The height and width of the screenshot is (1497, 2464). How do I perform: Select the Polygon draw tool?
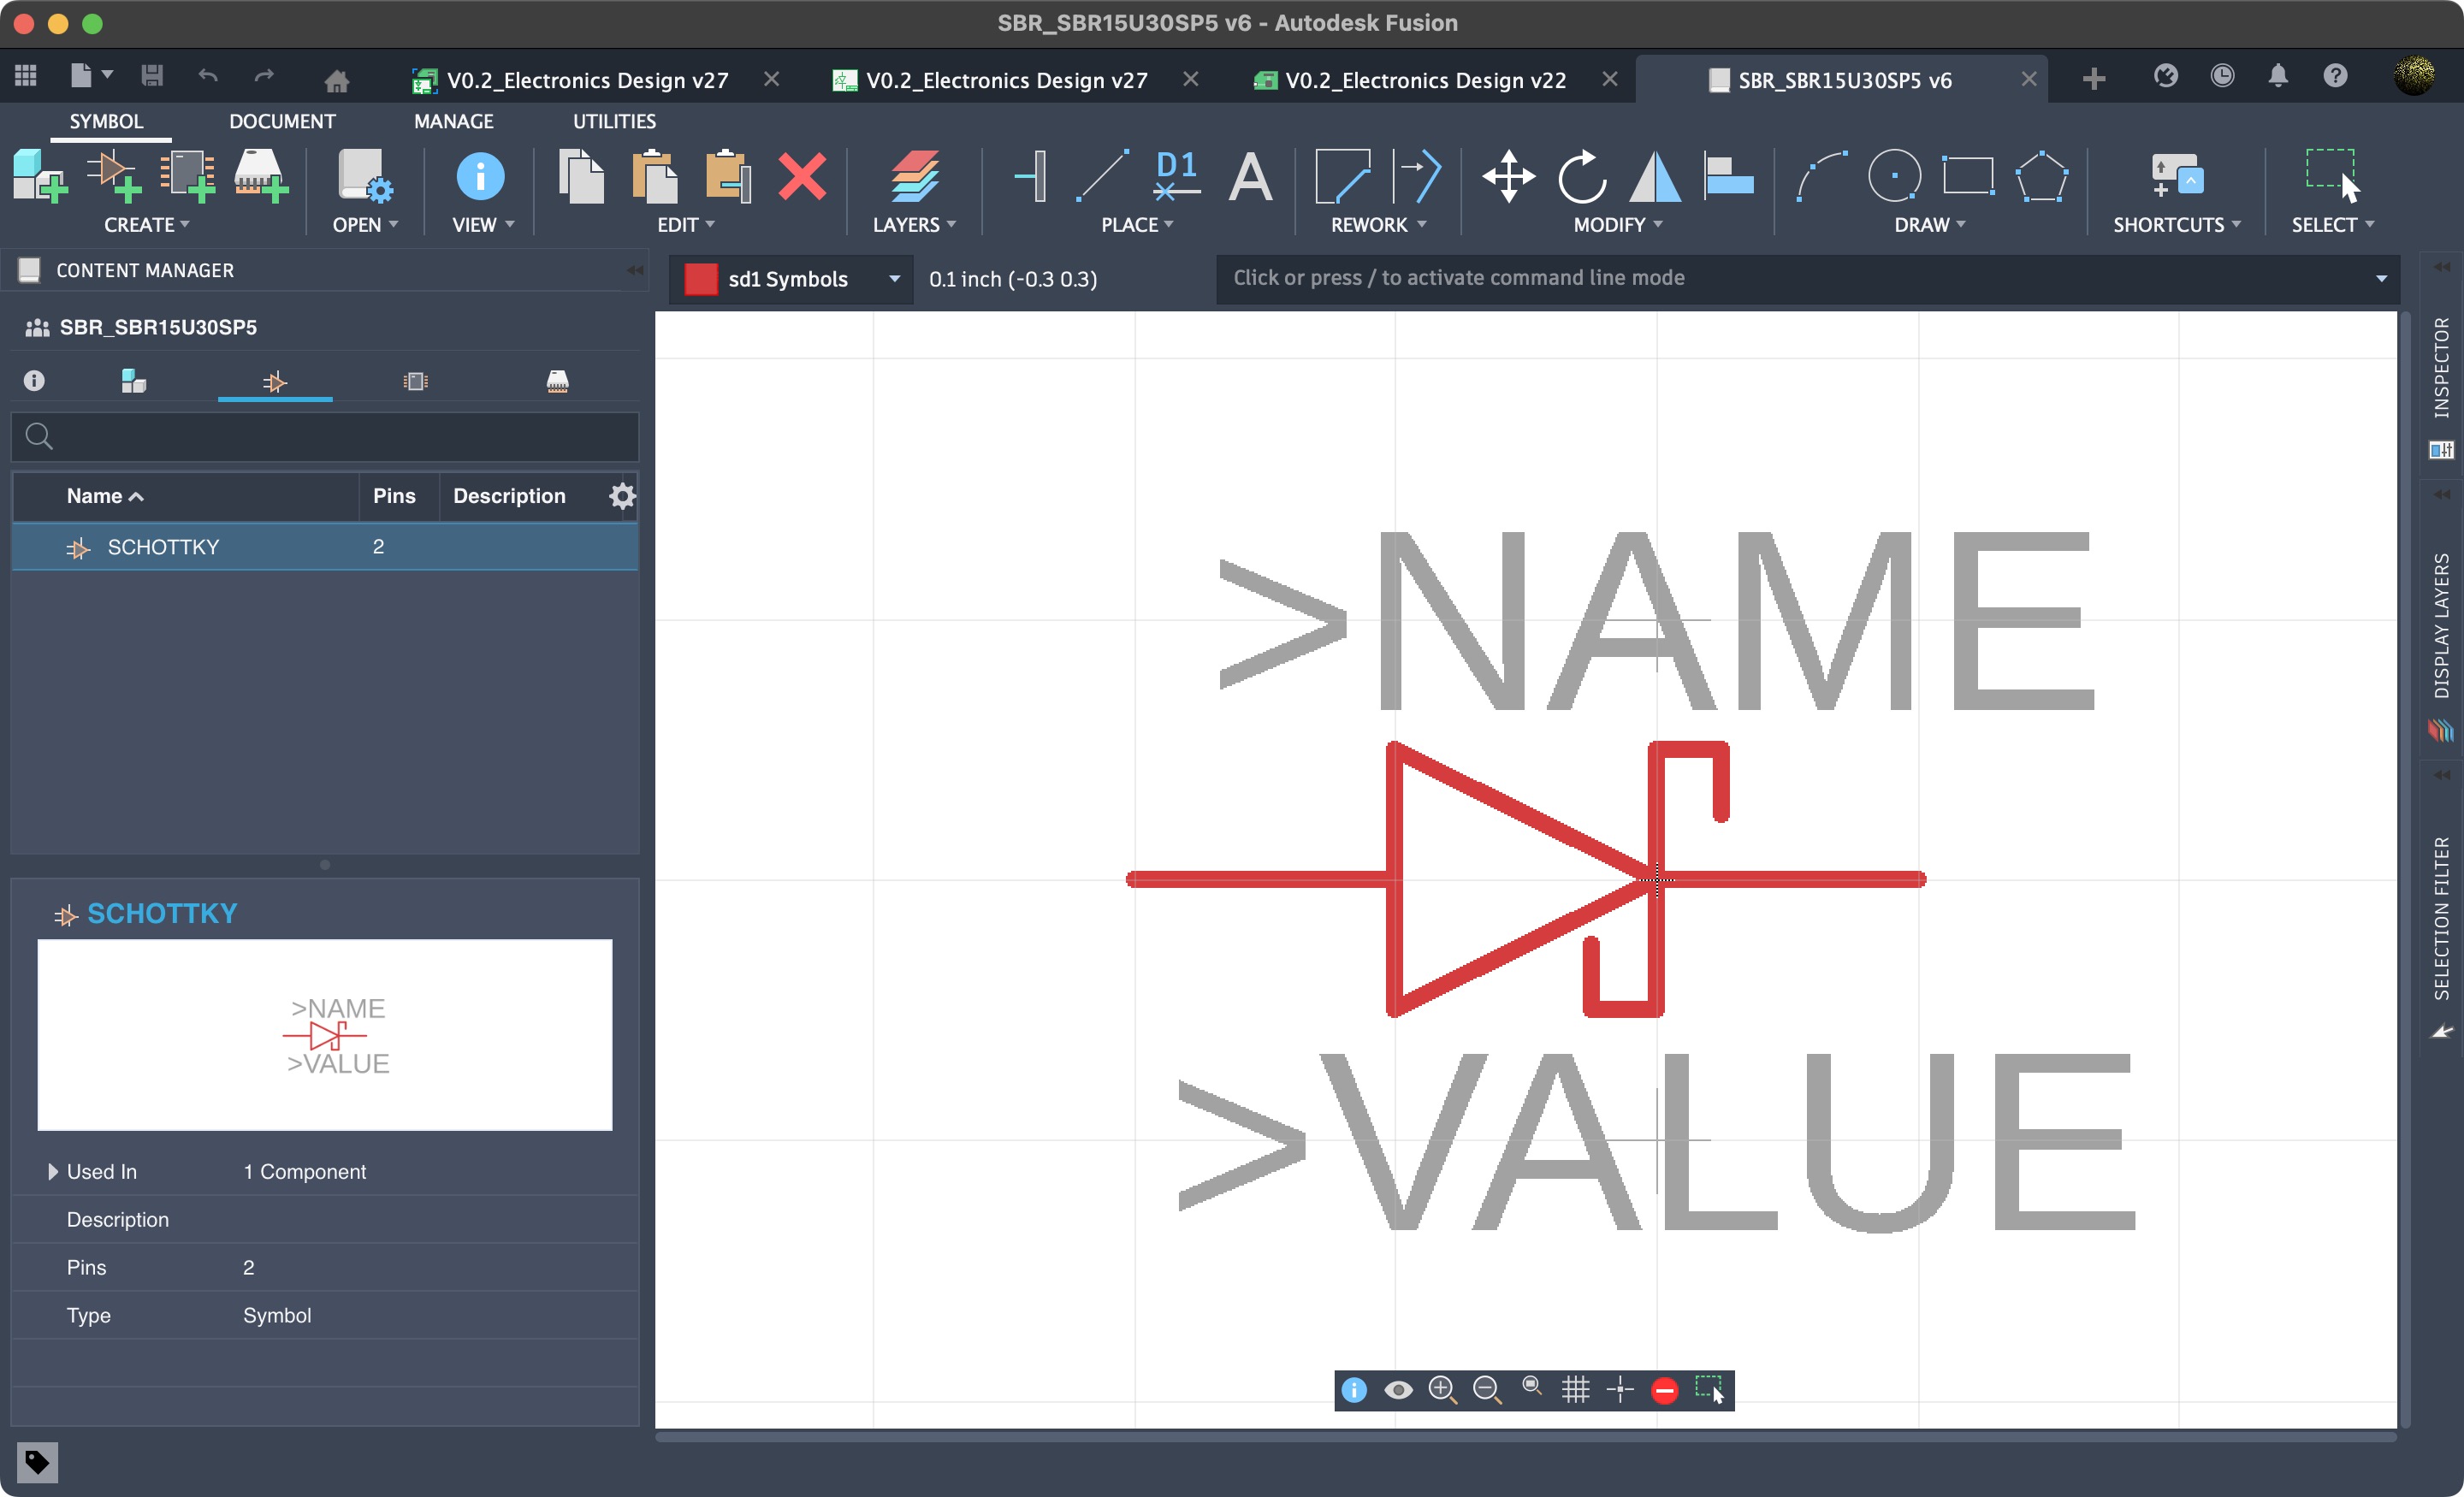click(2041, 177)
